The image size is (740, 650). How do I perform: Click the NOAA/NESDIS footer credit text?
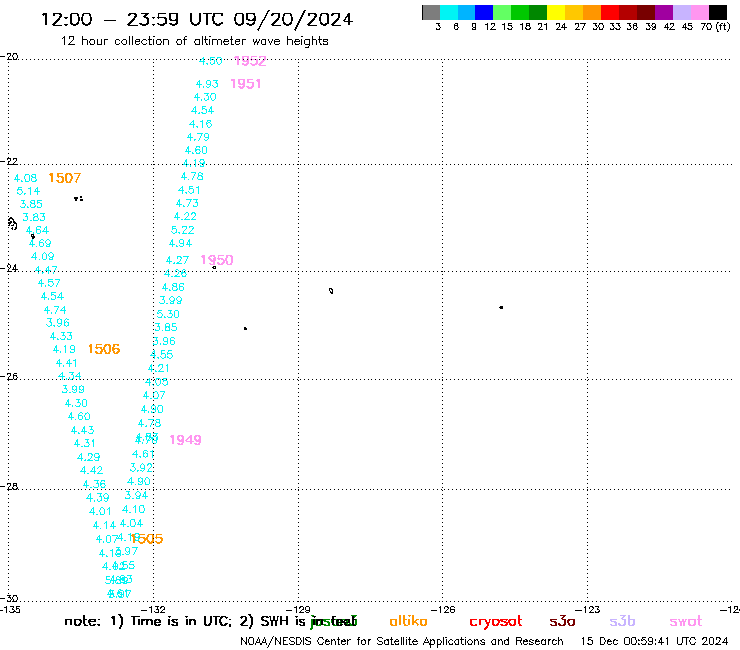402,641
